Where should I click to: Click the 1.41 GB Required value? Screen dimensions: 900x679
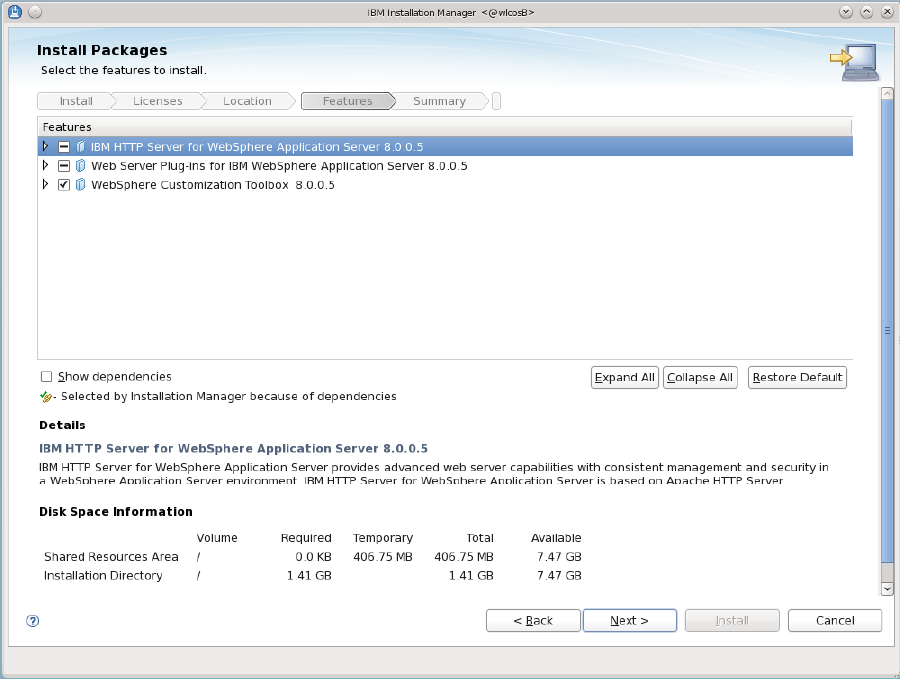click(x=309, y=576)
